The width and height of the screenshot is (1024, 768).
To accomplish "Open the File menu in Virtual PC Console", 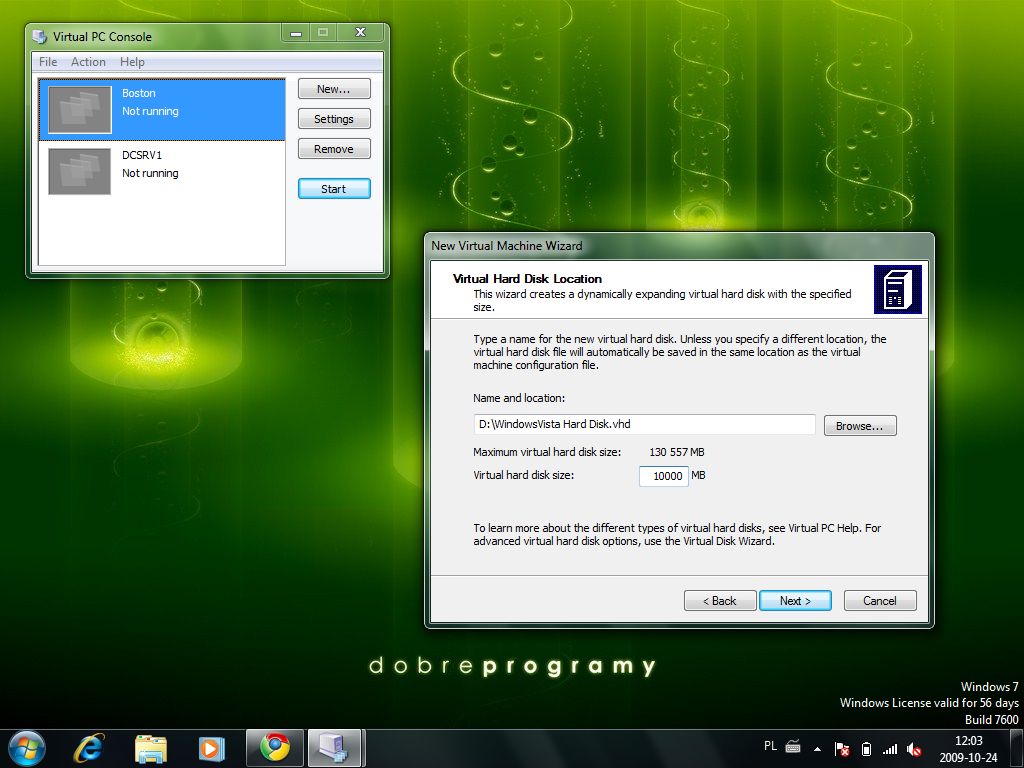I will tap(48, 62).
